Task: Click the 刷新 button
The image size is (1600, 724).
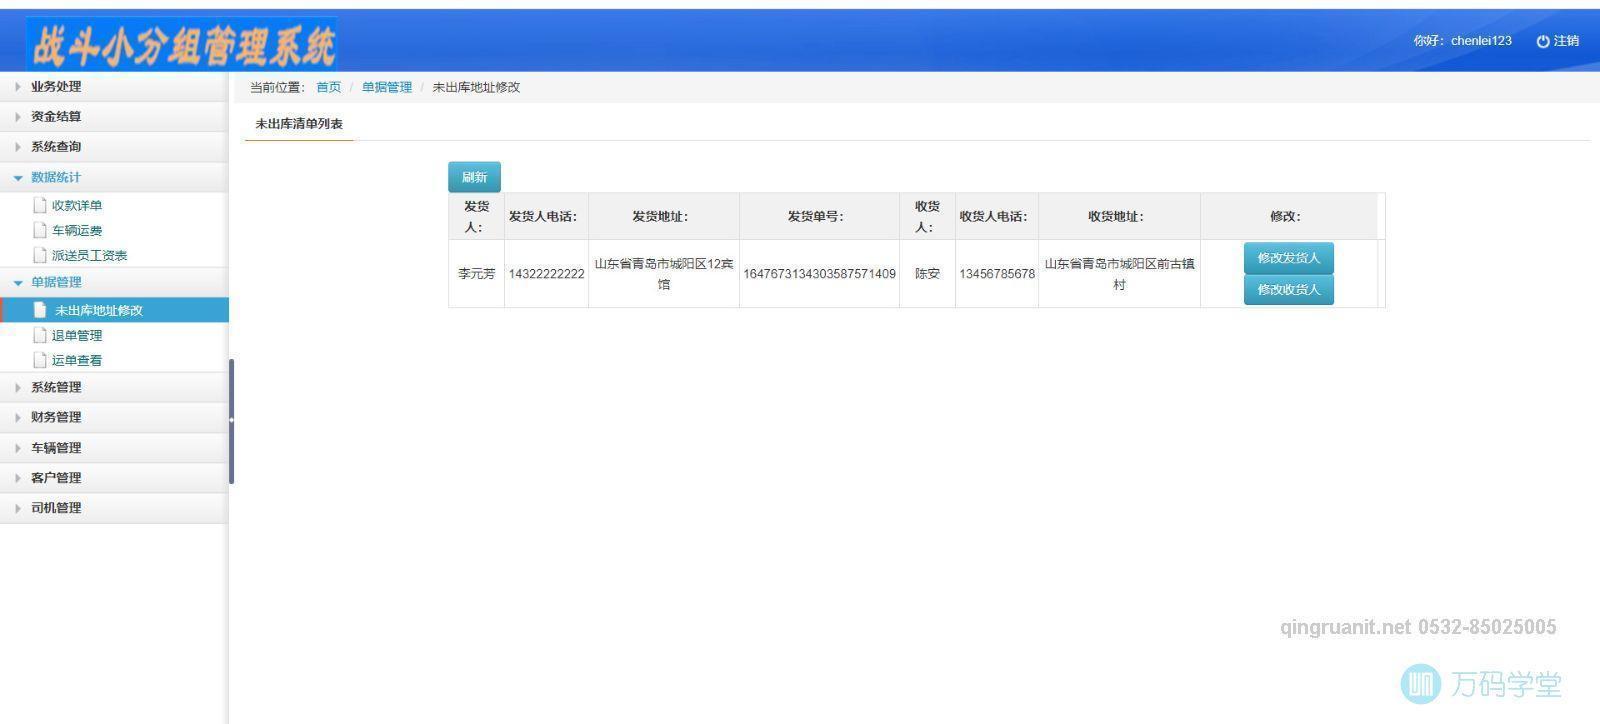Action: pos(474,177)
